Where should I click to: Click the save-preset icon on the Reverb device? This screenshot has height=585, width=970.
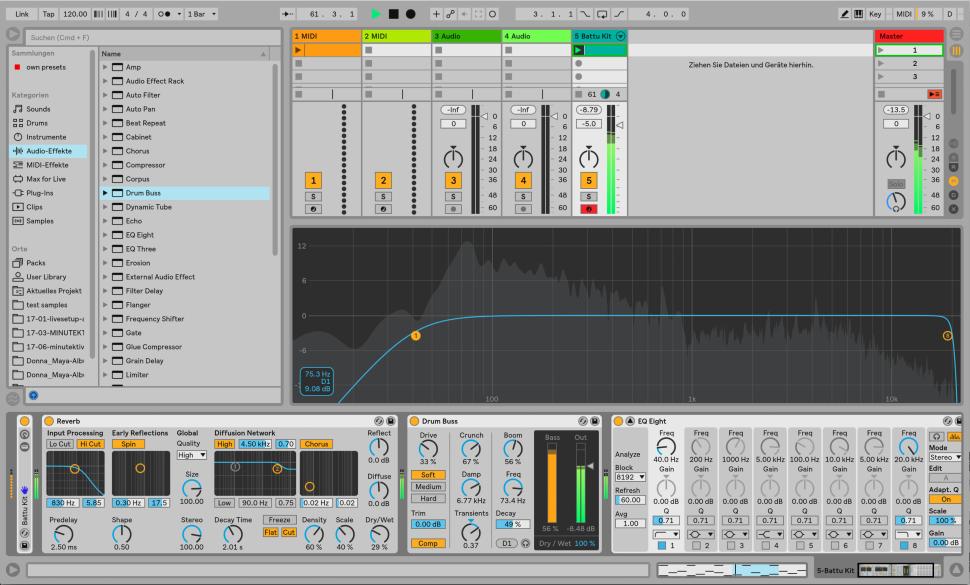[x=389, y=419]
